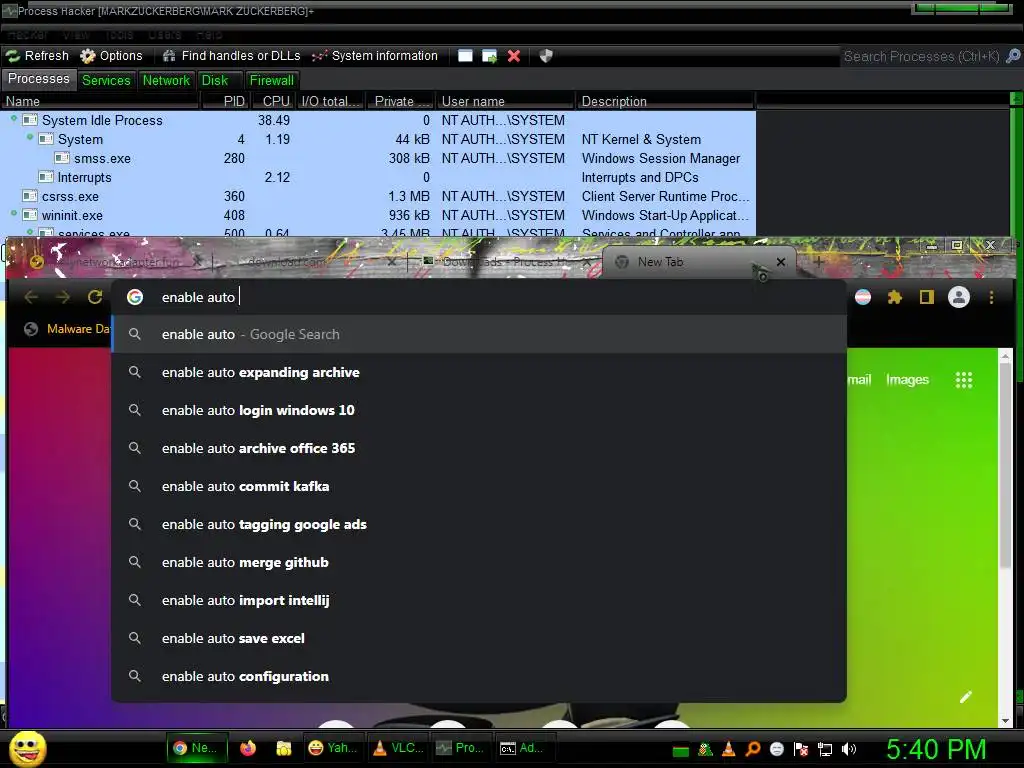This screenshot has width=1024, height=768.
Task: Open the Chrome three-dot menu
Action: pyautogui.click(x=991, y=297)
